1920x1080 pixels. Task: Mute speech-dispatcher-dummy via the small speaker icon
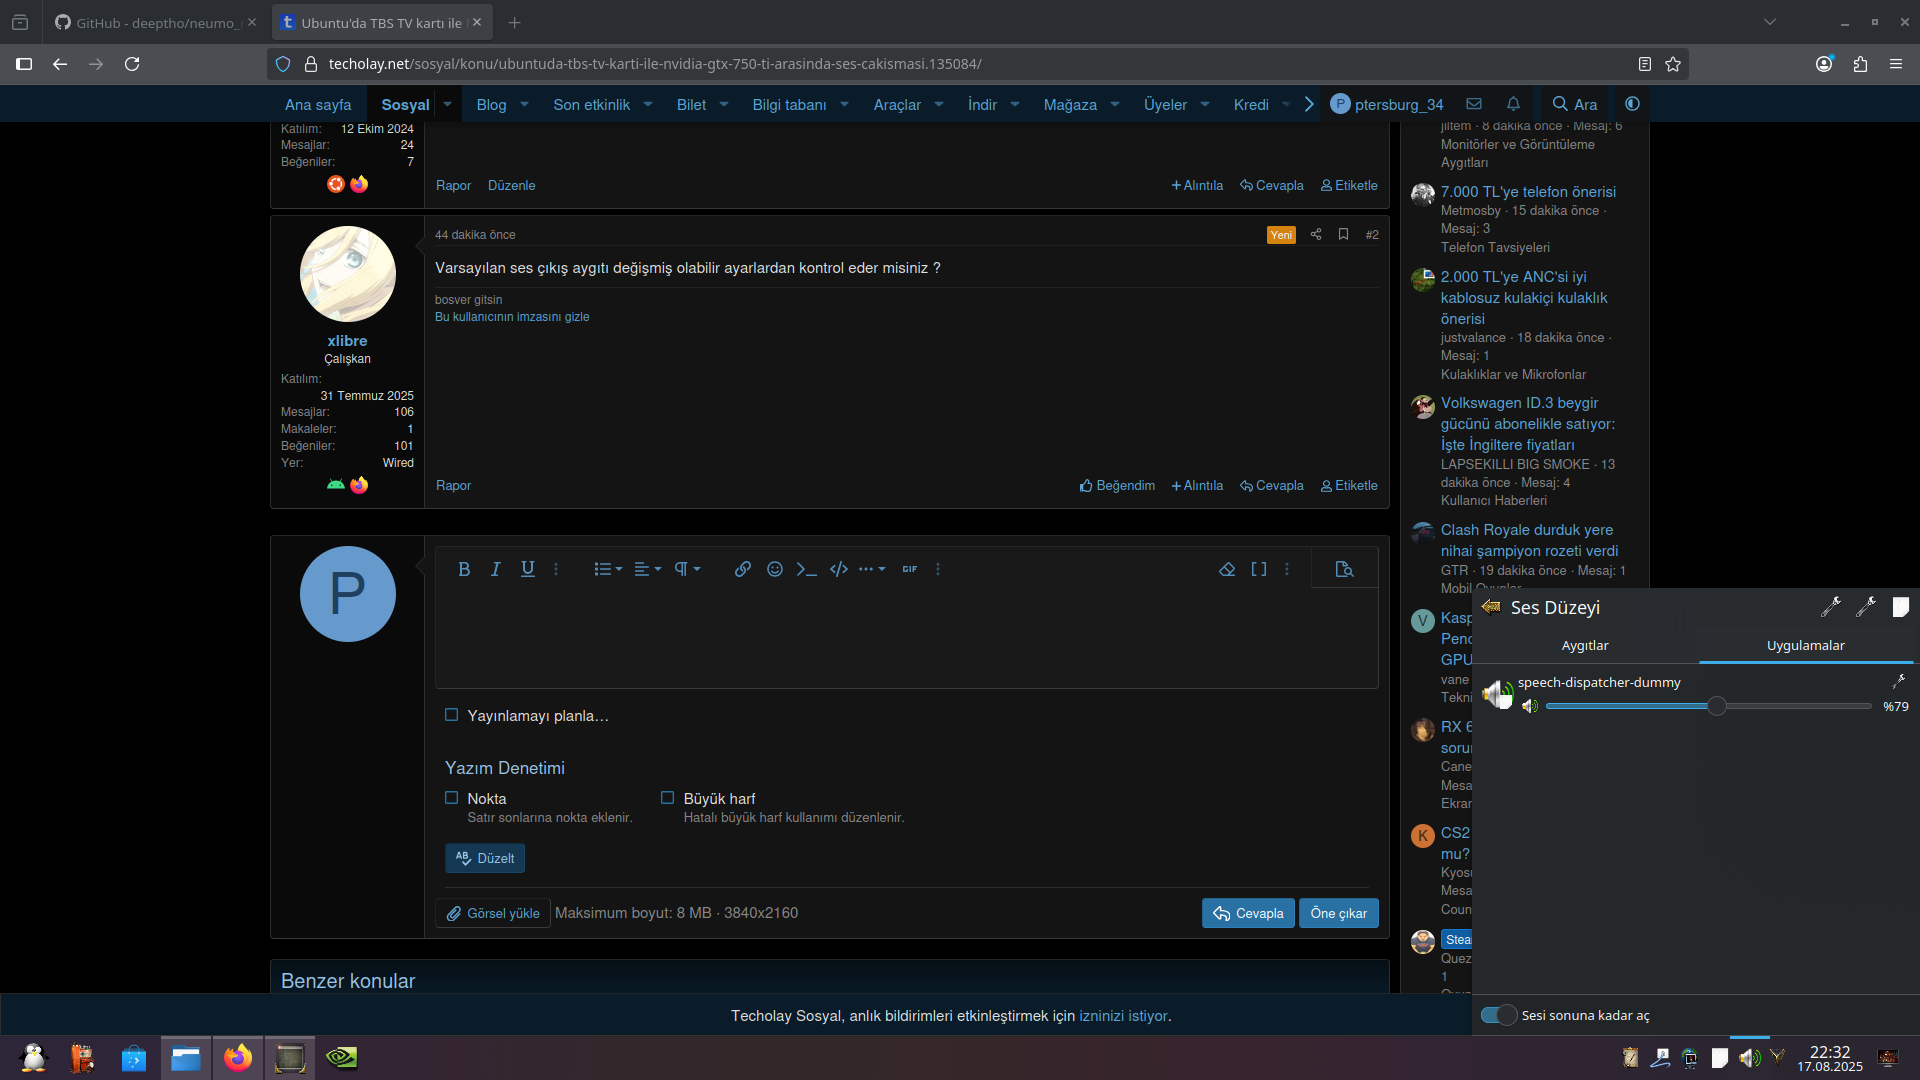(1530, 706)
